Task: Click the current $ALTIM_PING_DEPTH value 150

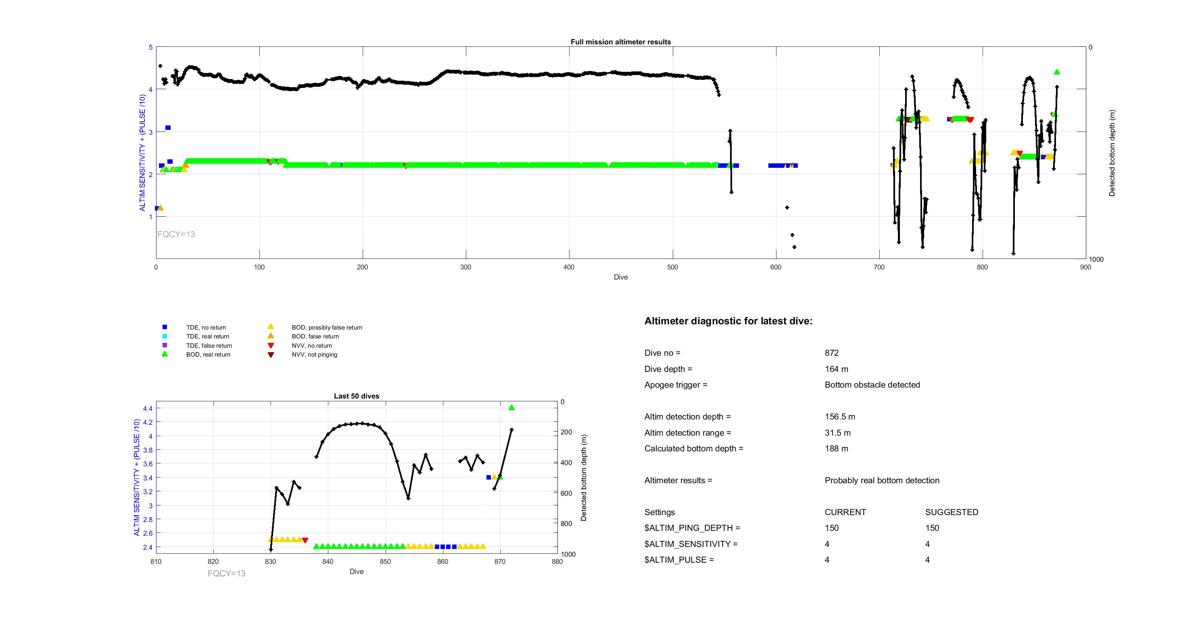Action: click(832, 528)
